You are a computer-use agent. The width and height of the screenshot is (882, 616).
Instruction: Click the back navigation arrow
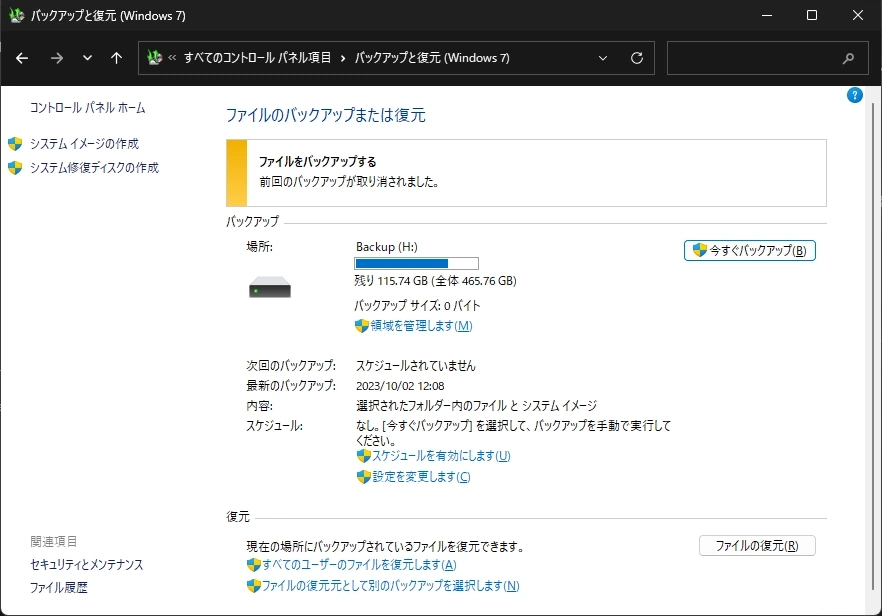pyautogui.click(x=21, y=58)
